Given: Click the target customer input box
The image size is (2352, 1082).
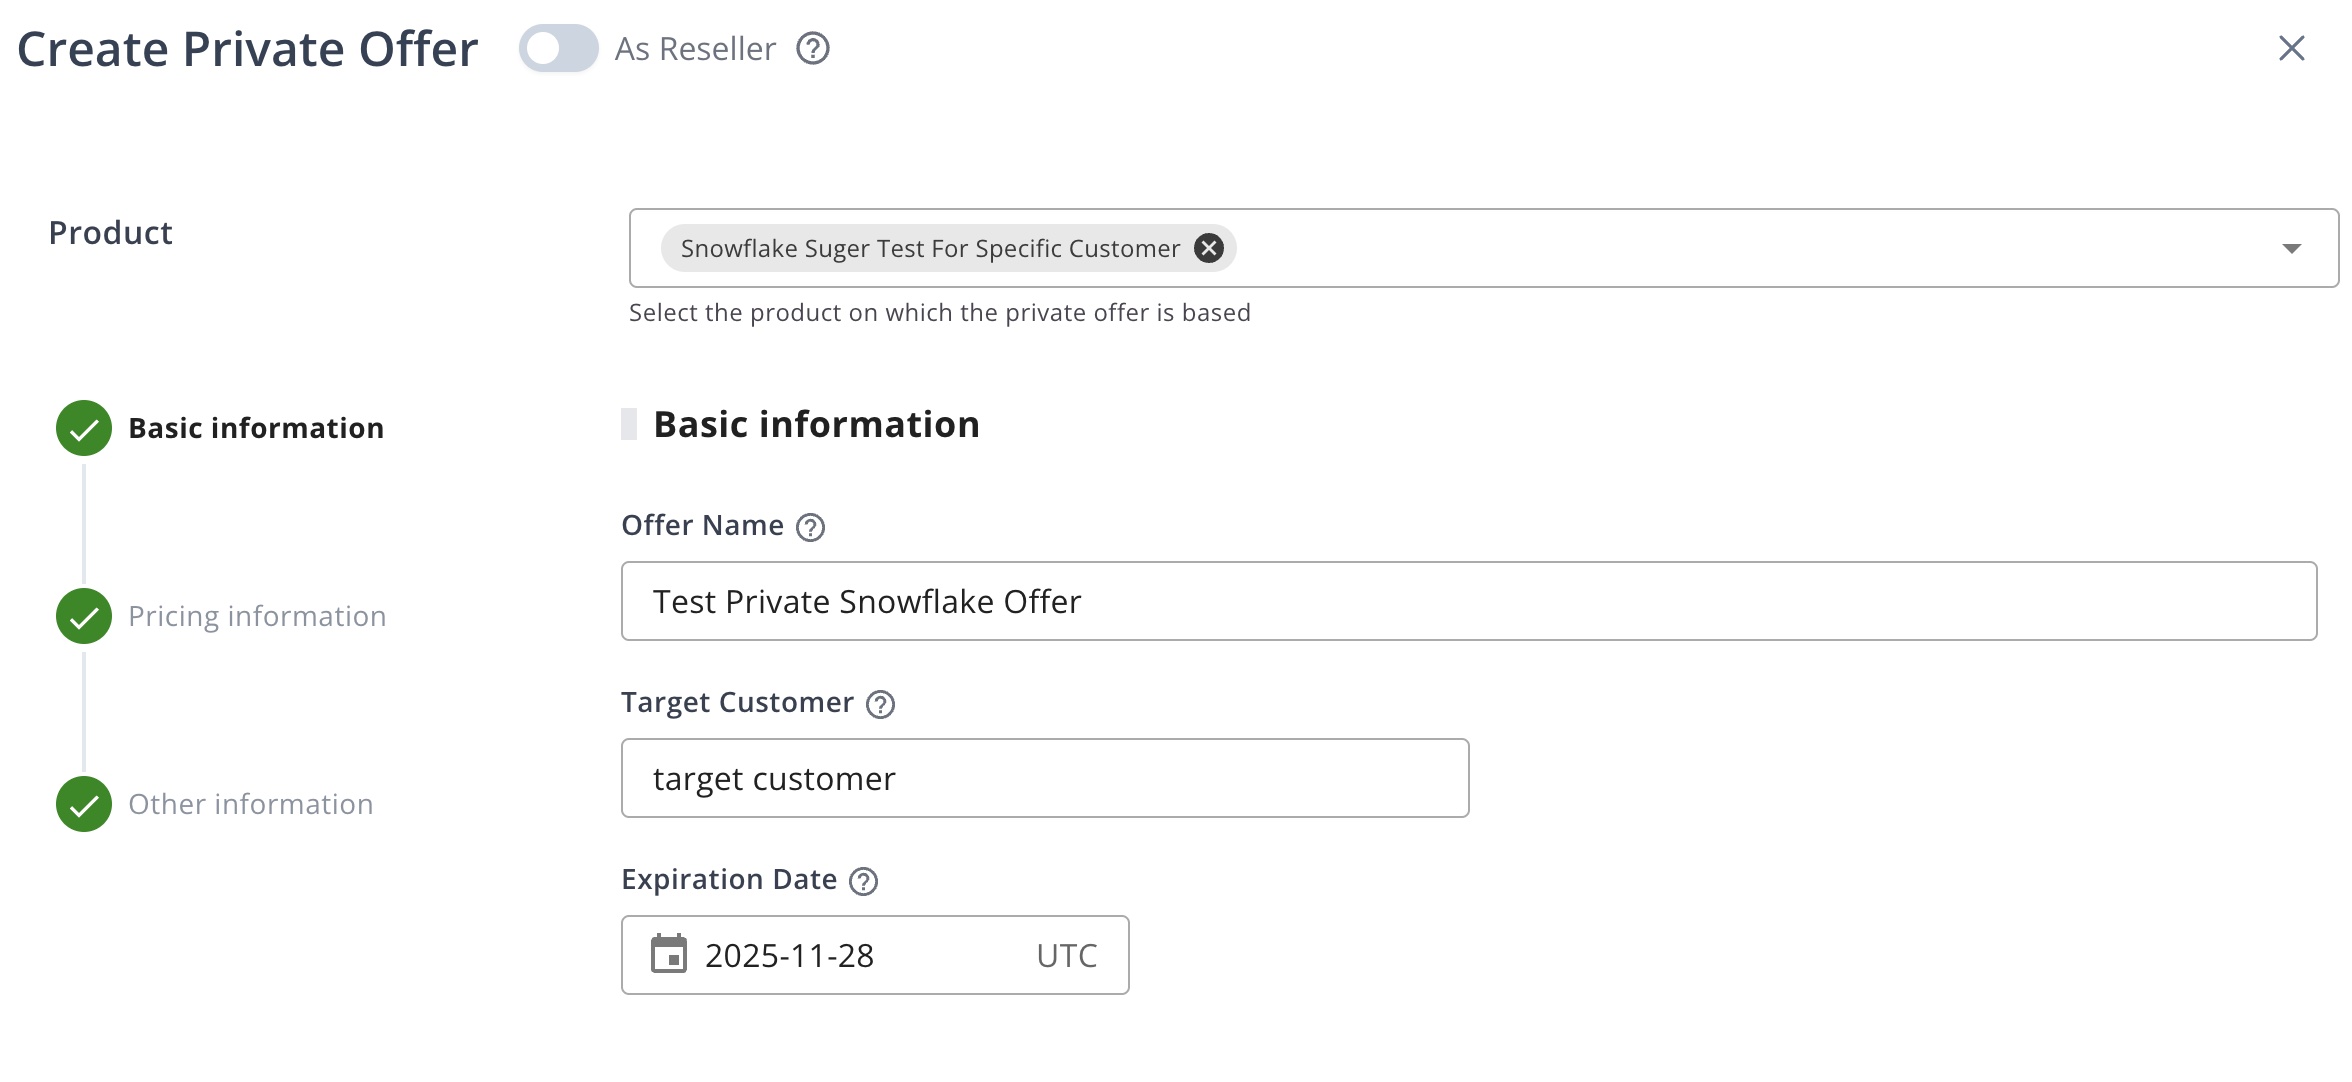Looking at the screenshot, I should click(x=1044, y=778).
